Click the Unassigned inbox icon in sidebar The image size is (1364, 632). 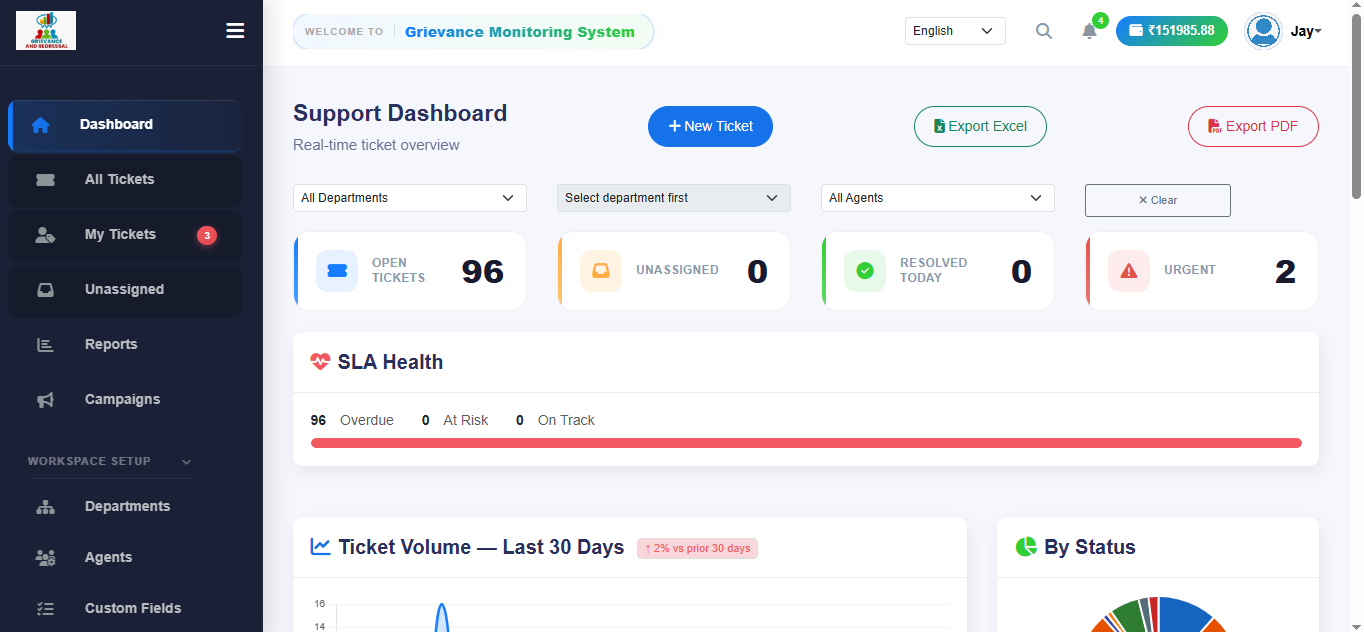tap(45, 290)
